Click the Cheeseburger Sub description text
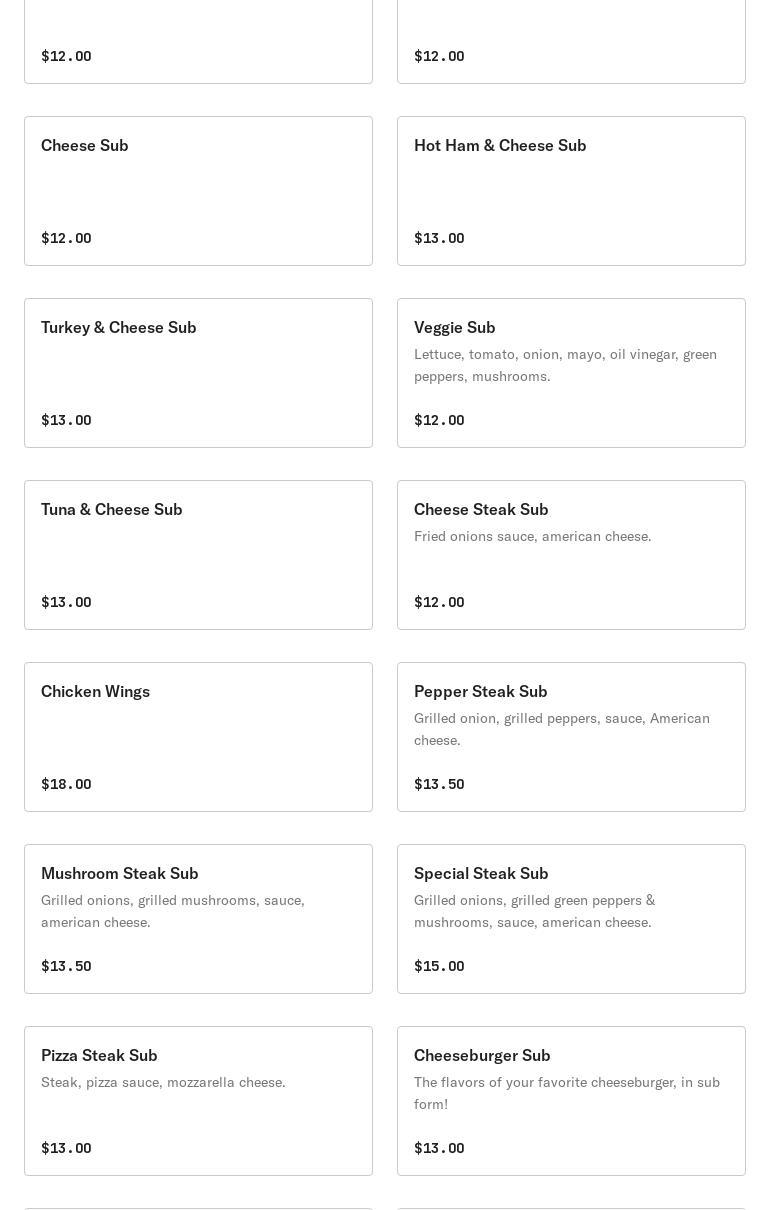Screen dimensions: 770x1210 tap(567, 1093)
